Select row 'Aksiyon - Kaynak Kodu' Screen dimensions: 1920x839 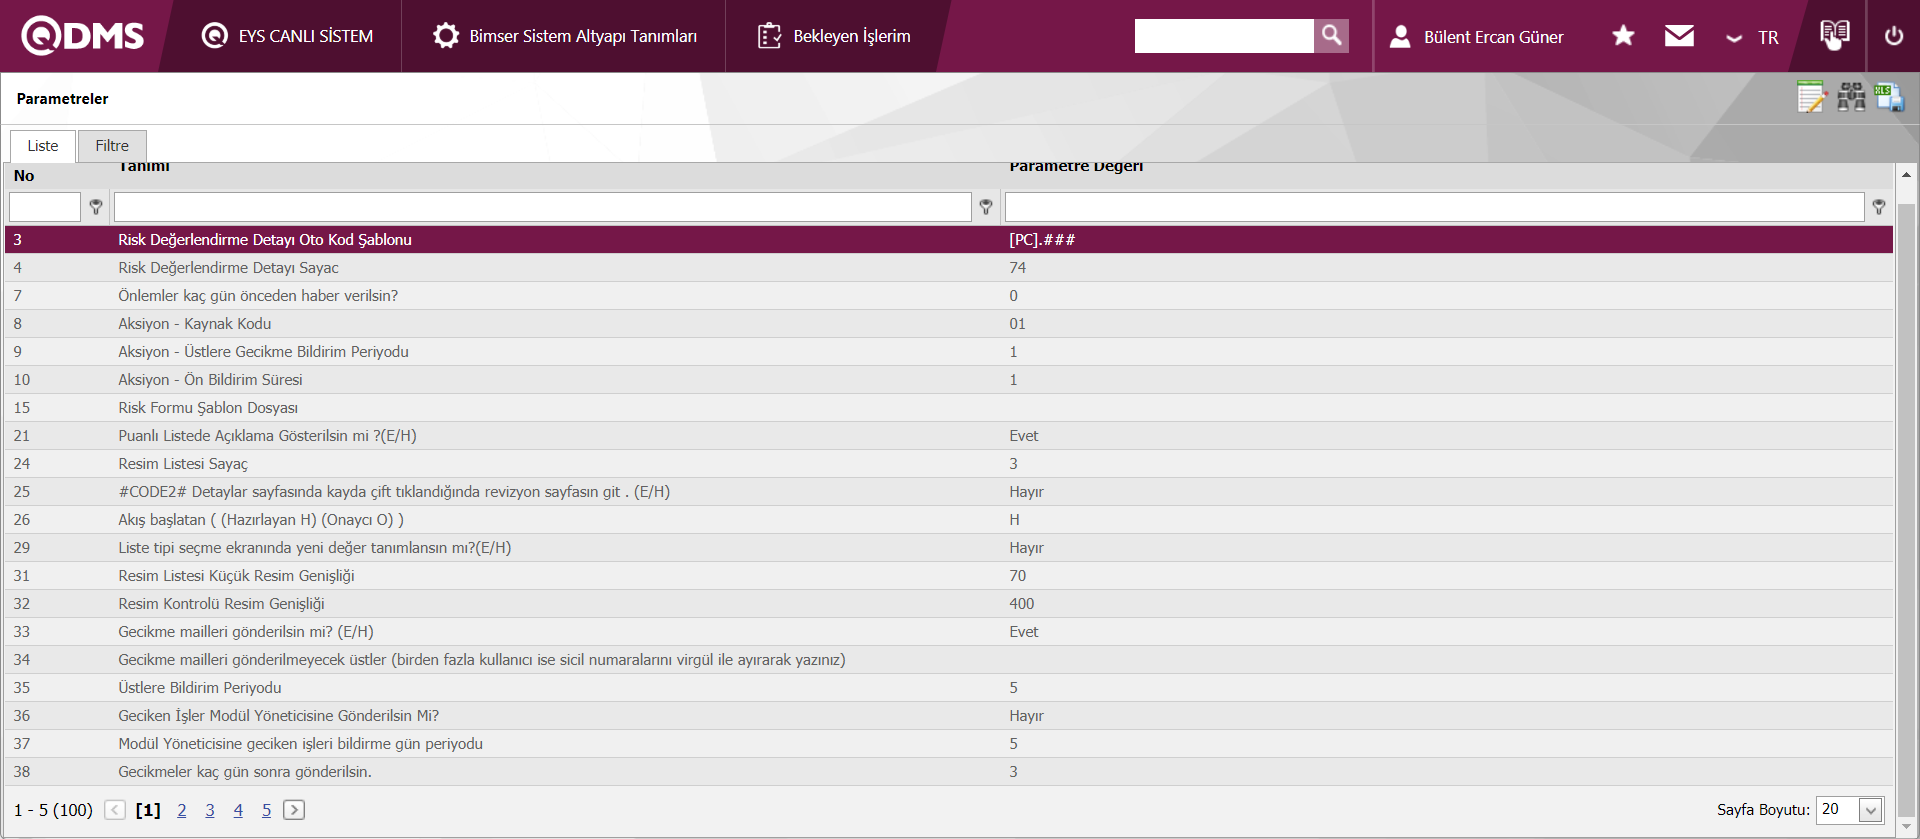click(x=949, y=324)
